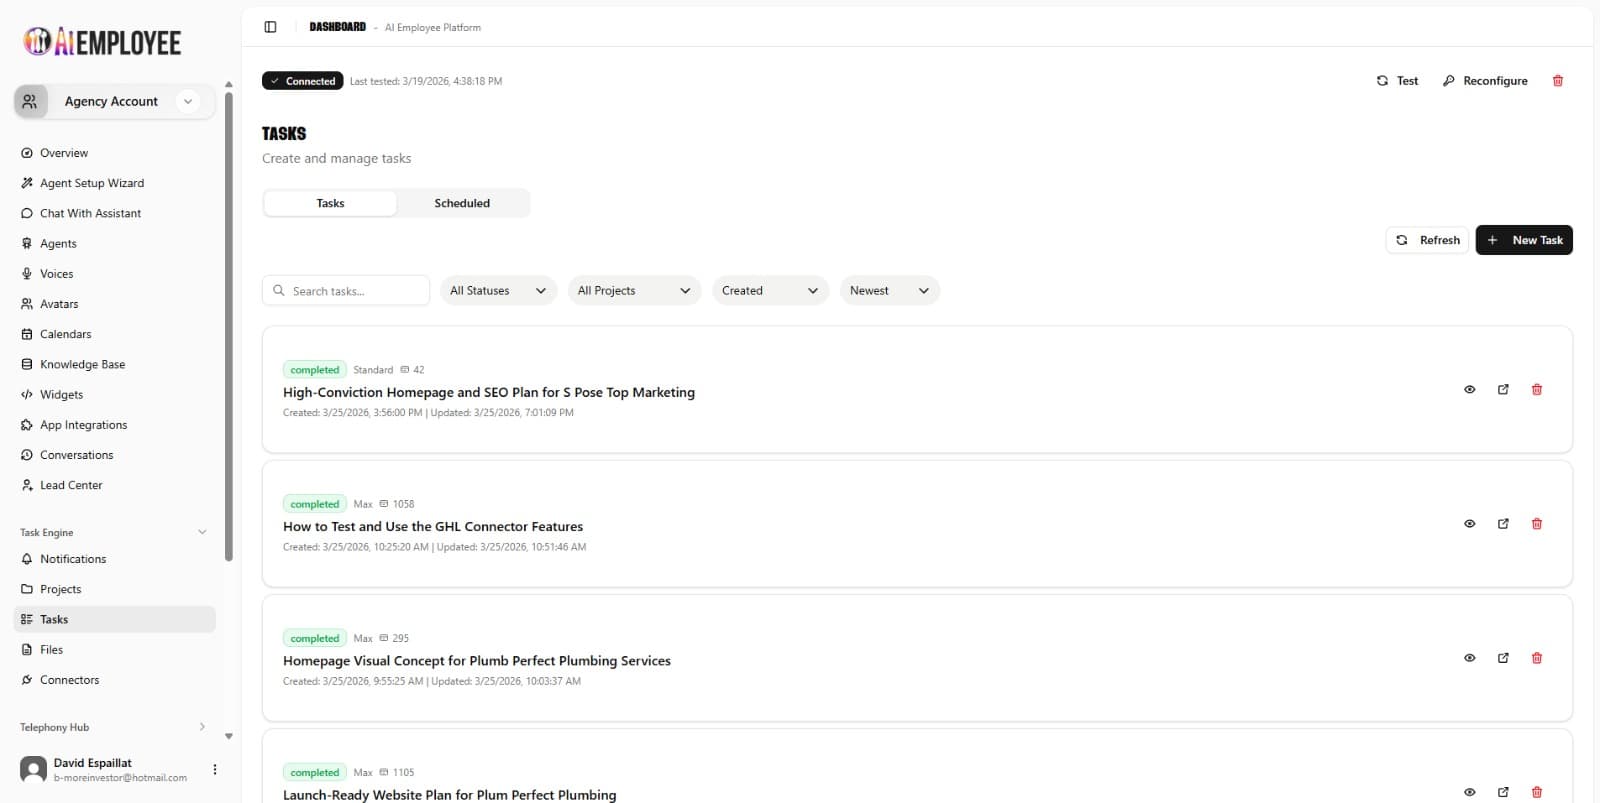The image size is (1600, 803).
Task: Open user menu three-dot icon
Action: coord(214,770)
